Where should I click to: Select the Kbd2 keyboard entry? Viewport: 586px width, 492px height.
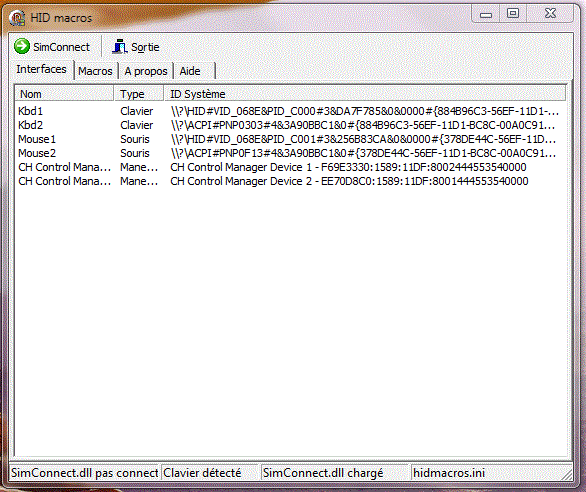(289, 125)
